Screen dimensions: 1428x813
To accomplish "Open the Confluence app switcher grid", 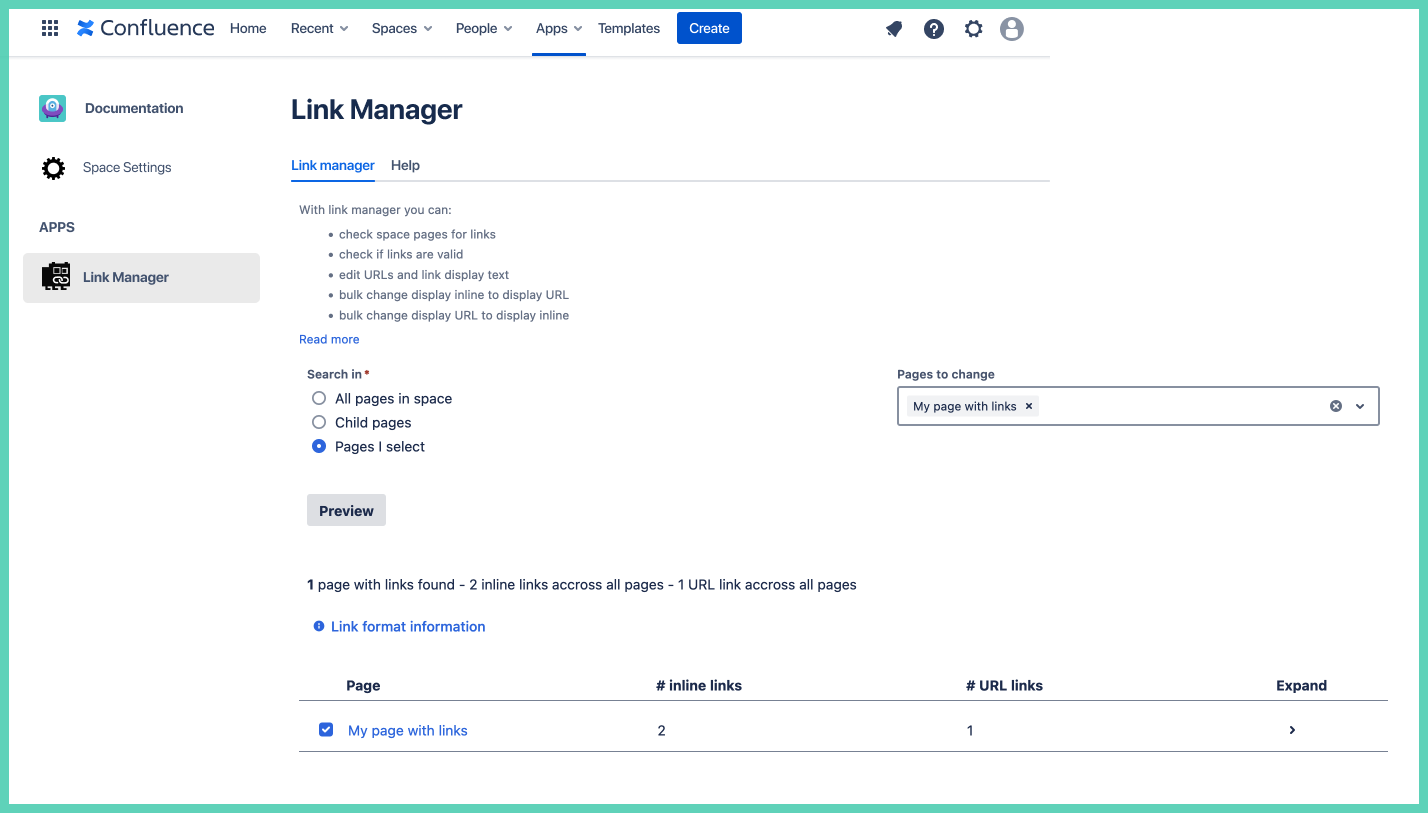I will [x=49, y=28].
